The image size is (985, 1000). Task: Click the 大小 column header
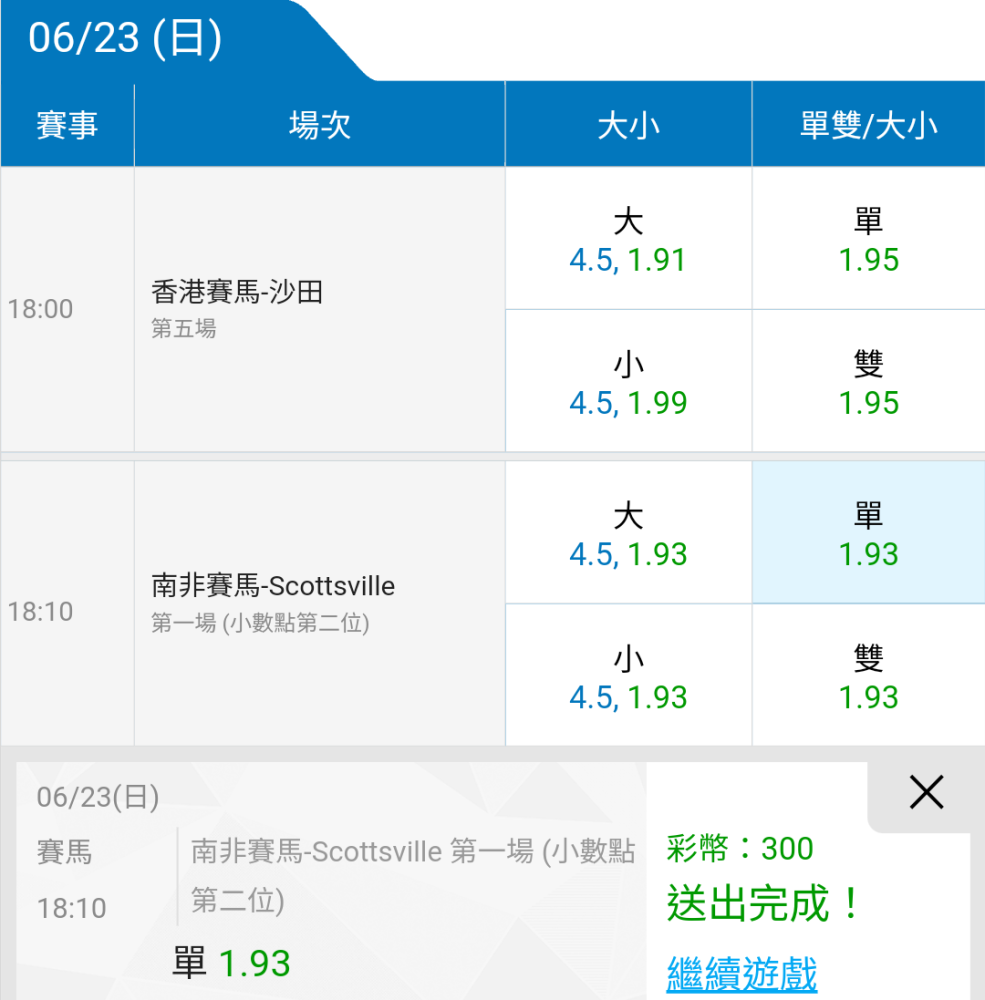[628, 126]
